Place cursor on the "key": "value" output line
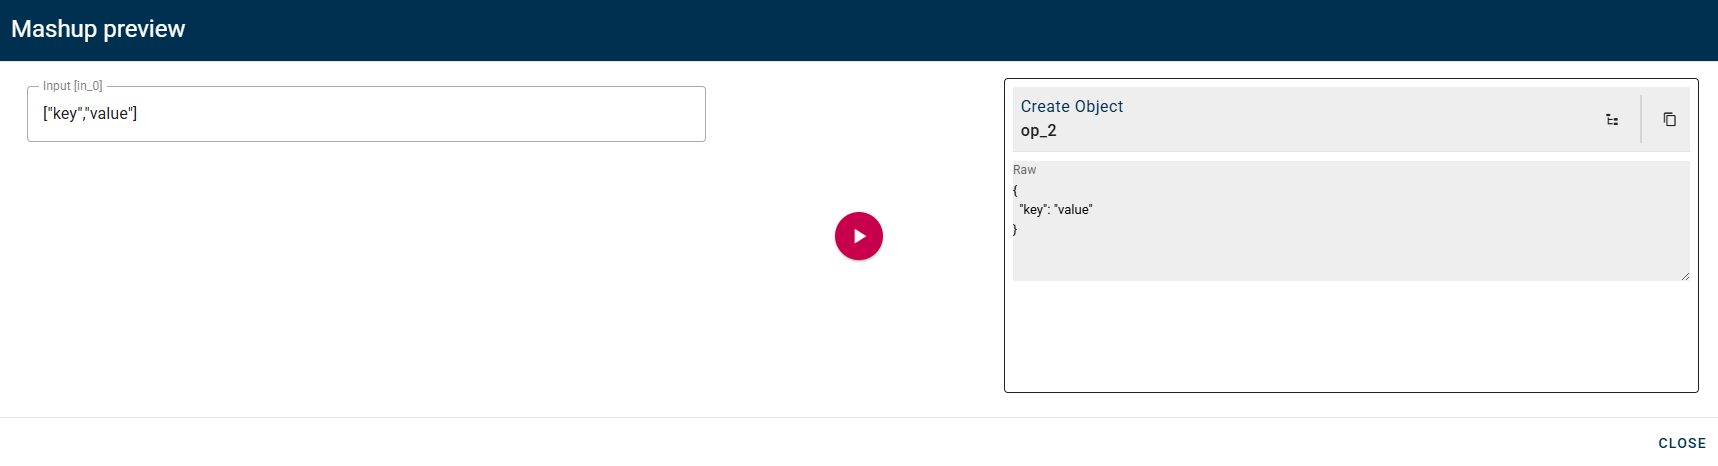The height and width of the screenshot is (466, 1718). [x=1056, y=210]
